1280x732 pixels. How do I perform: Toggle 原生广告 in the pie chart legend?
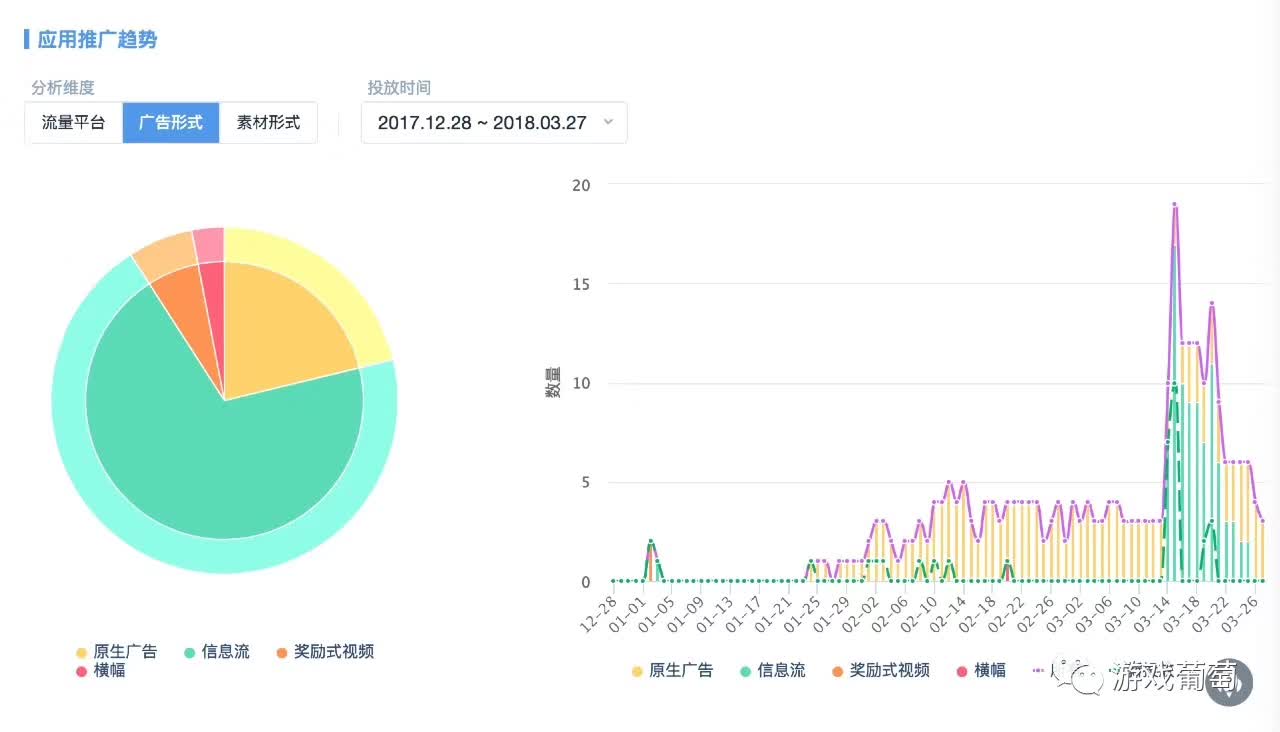coord(117,652)
